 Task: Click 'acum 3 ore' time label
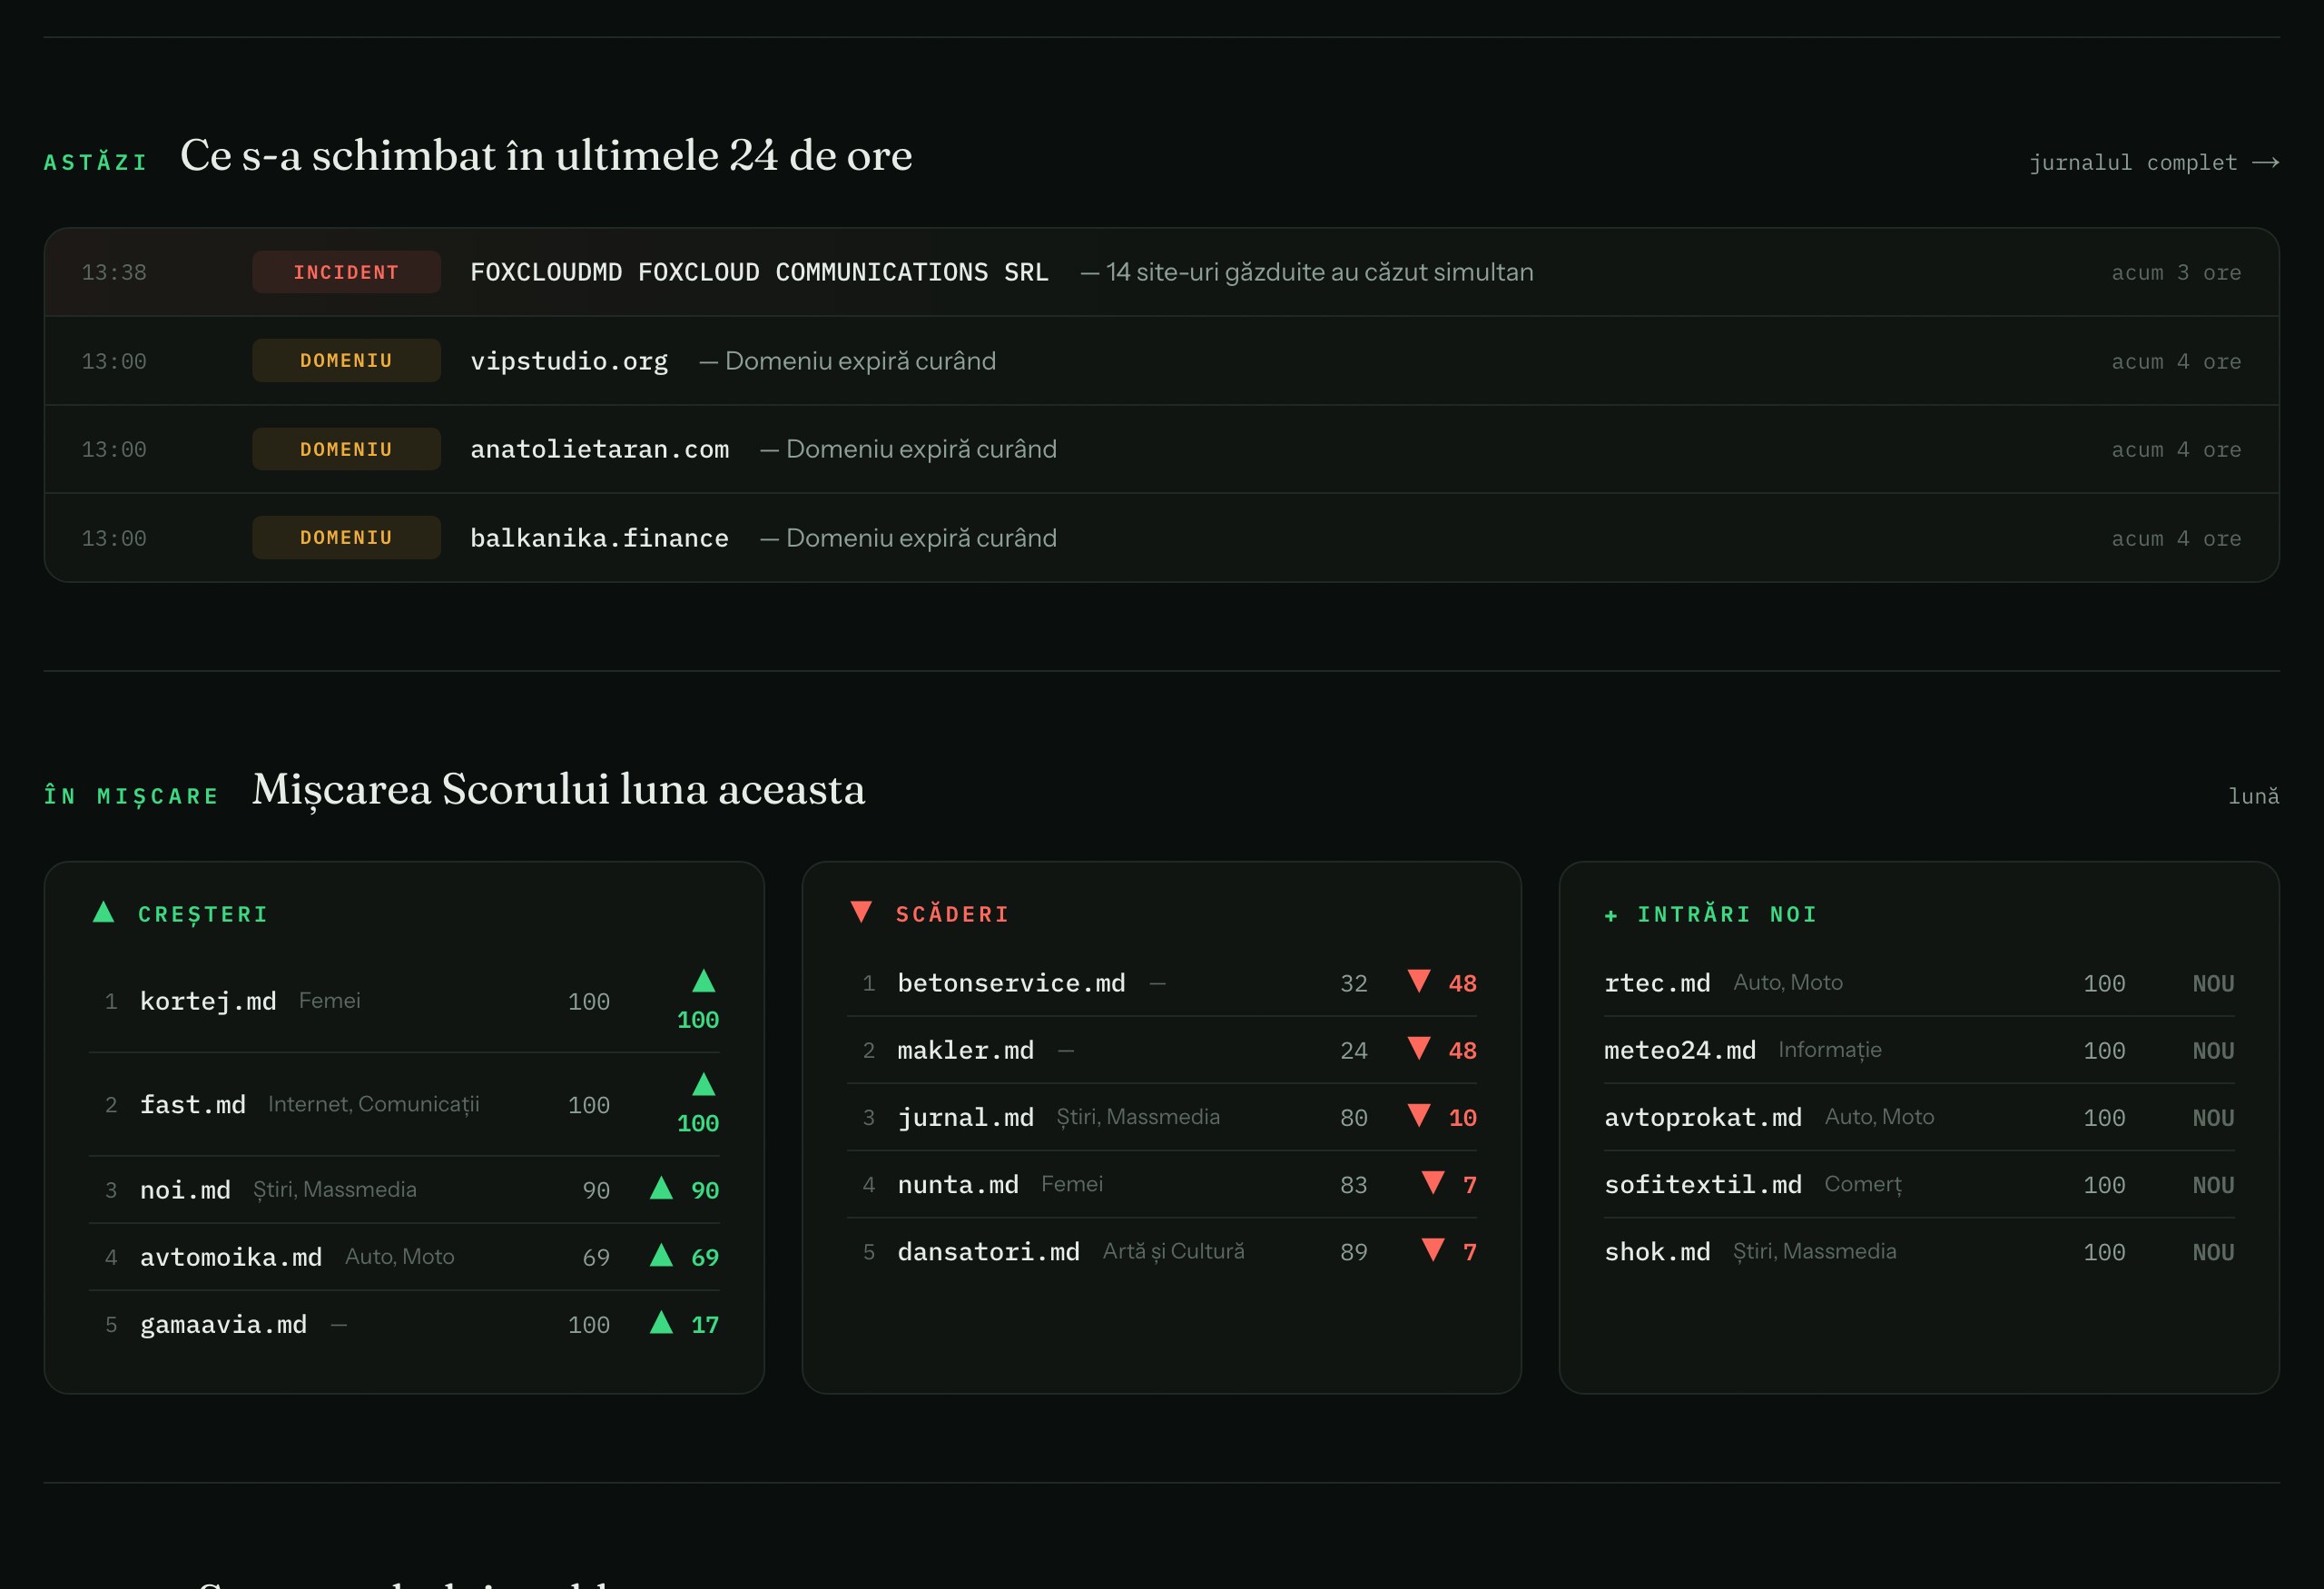pos(2176,272)
